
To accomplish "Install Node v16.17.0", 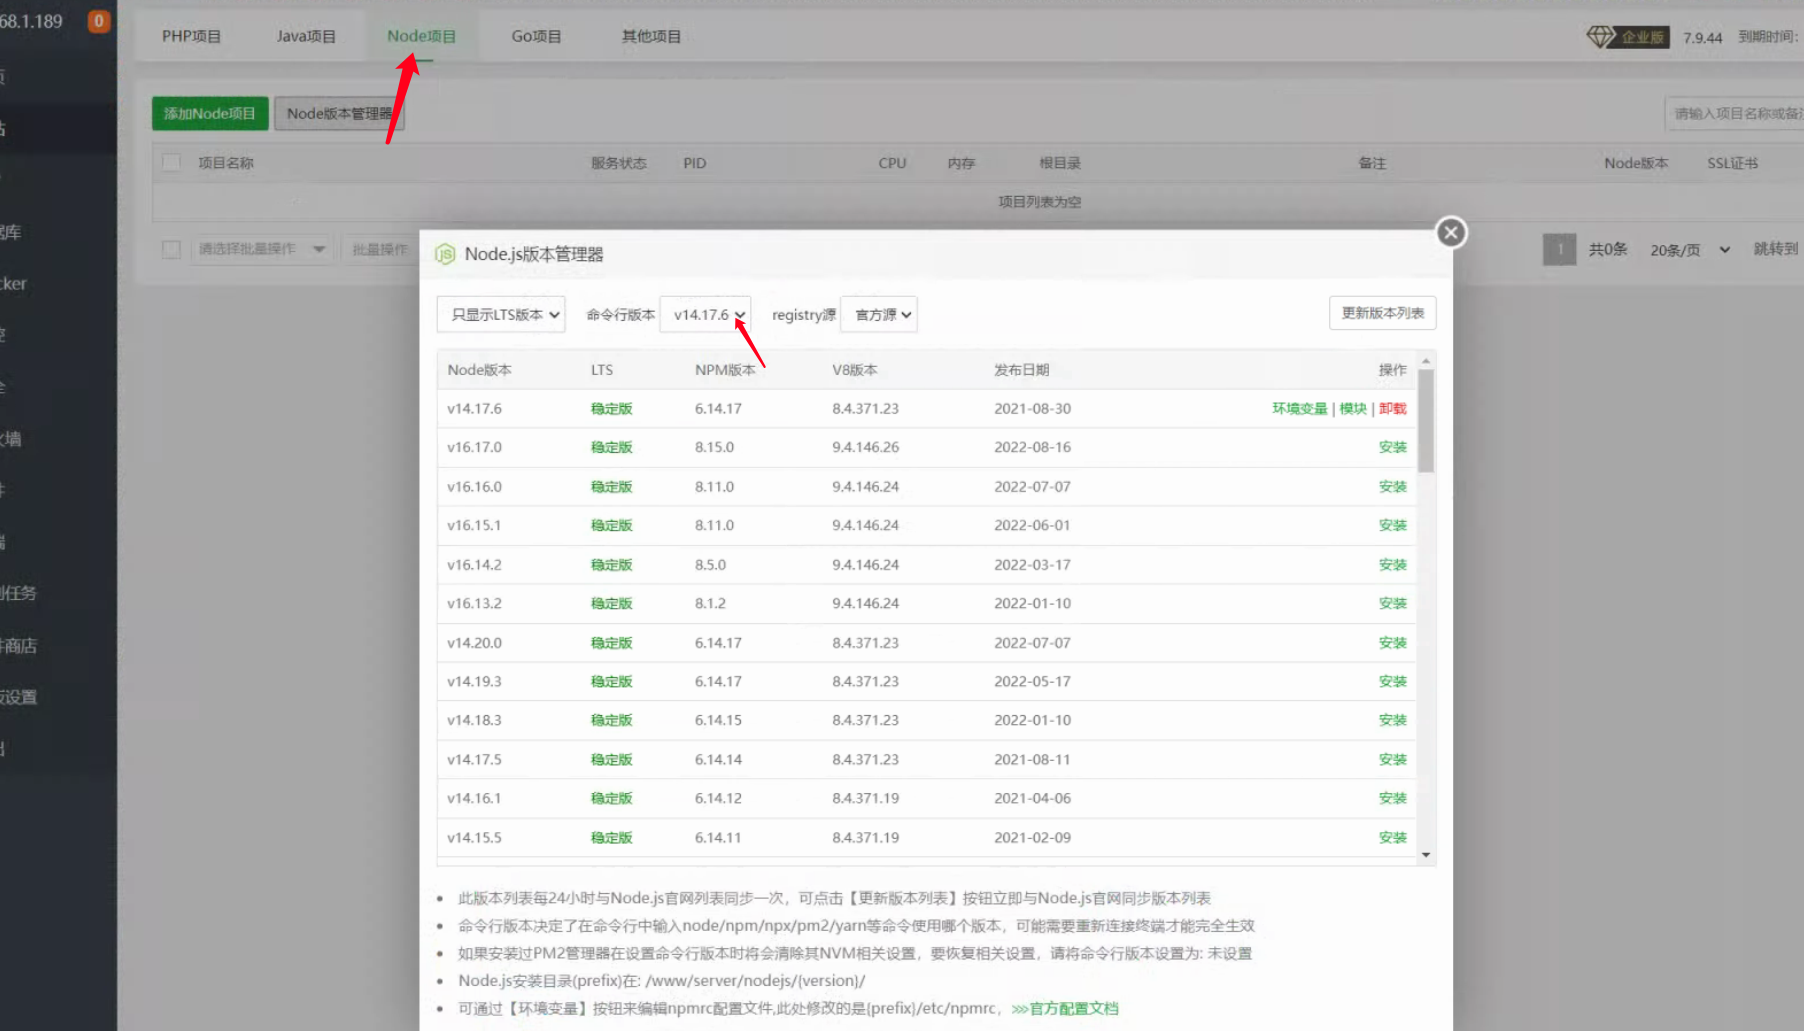I will pos(1392,448).
